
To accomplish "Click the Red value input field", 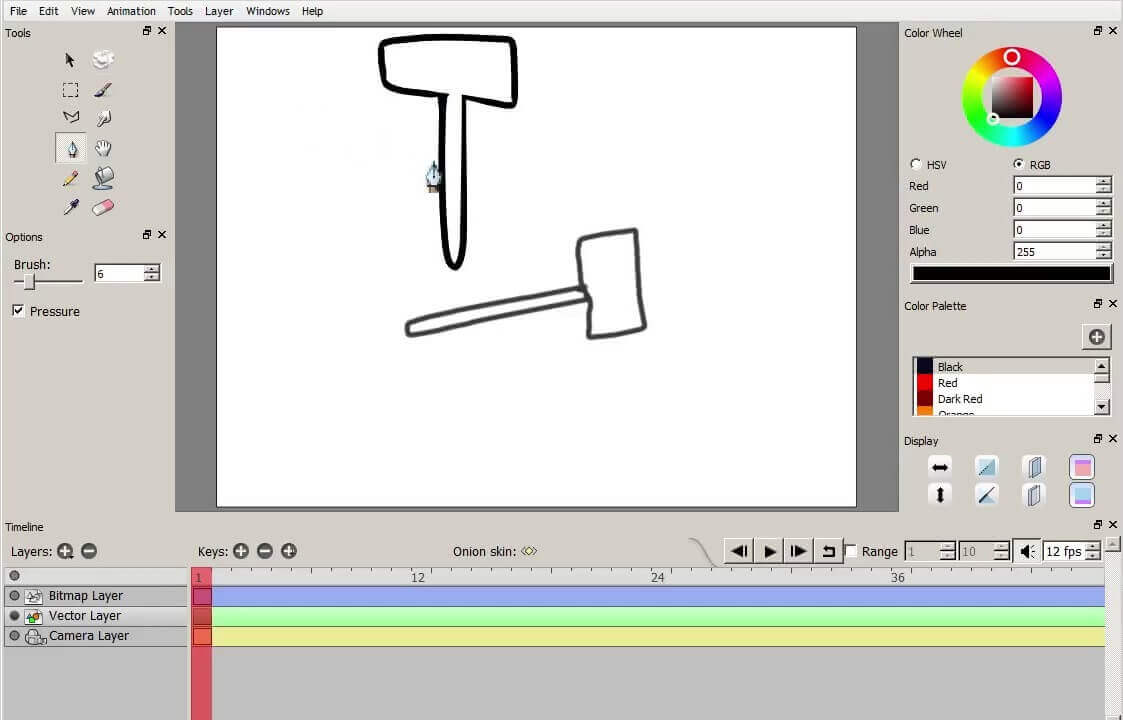I will 1054,186.
